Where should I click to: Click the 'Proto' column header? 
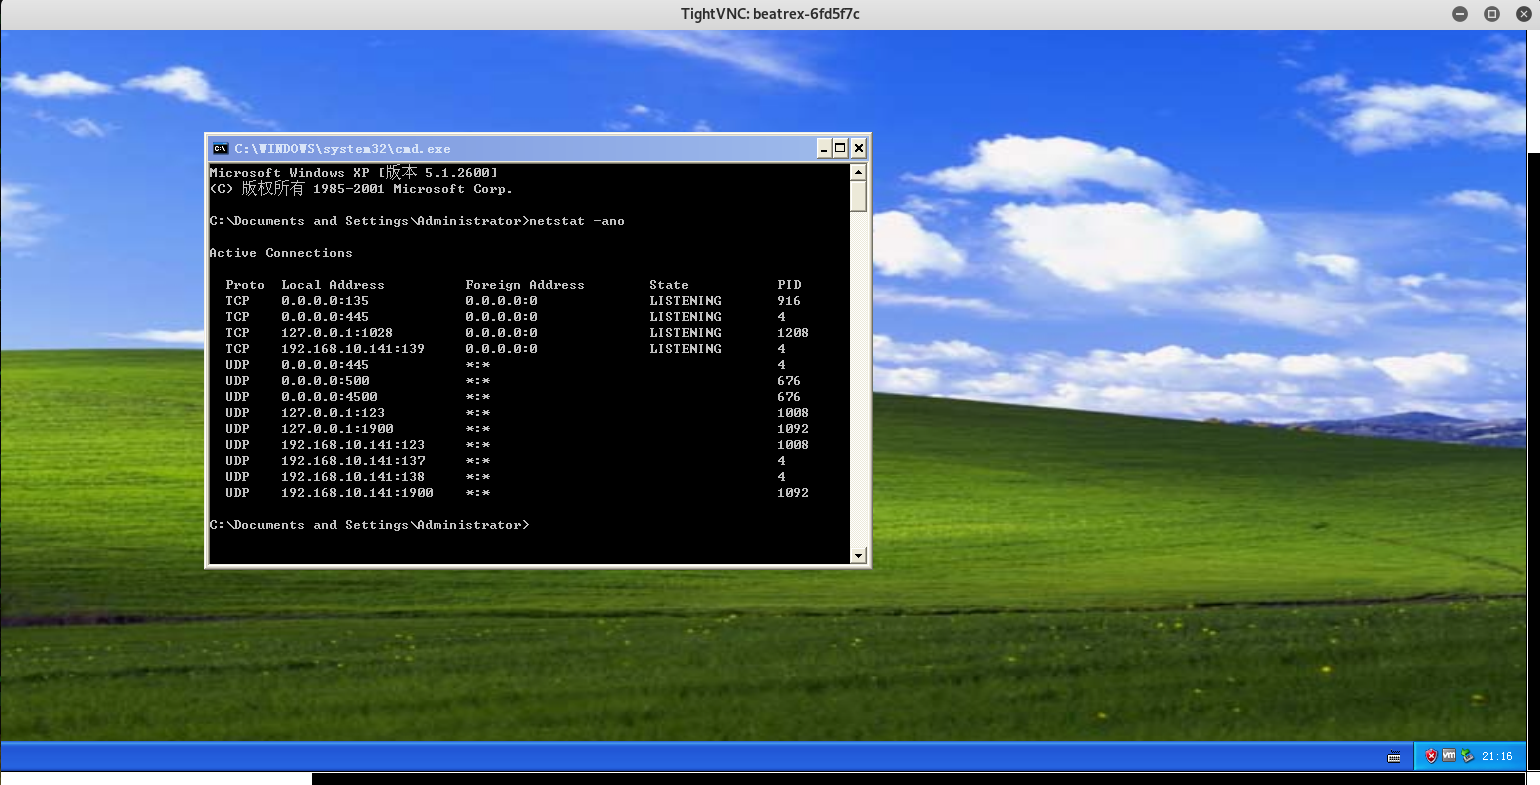[245, 285]
